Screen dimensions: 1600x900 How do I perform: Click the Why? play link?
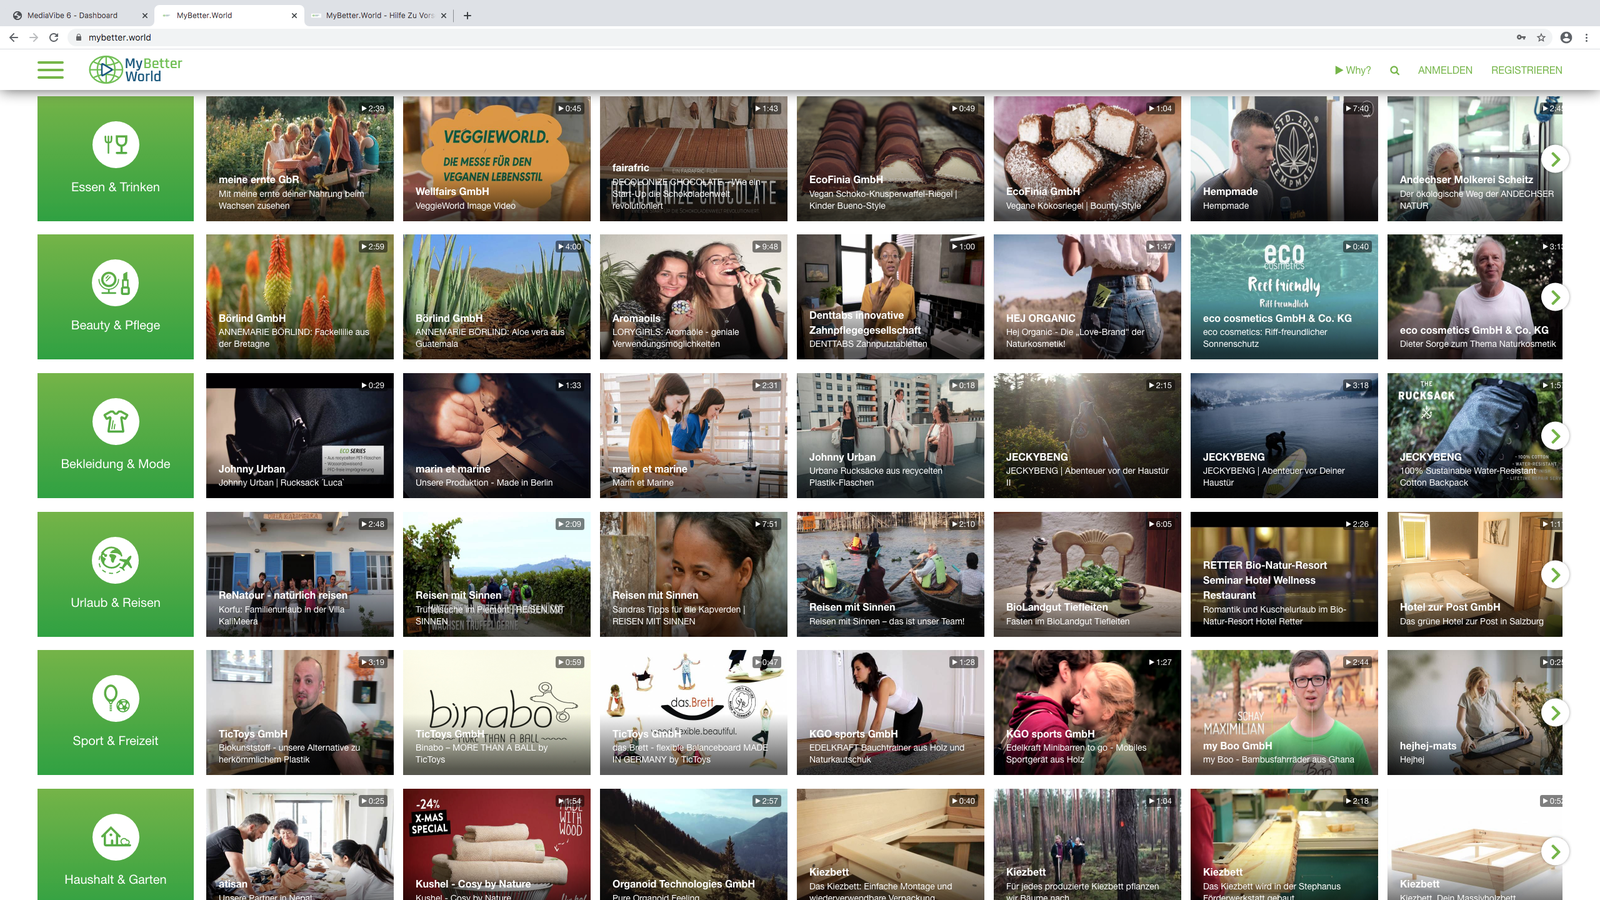[1352, 70]
